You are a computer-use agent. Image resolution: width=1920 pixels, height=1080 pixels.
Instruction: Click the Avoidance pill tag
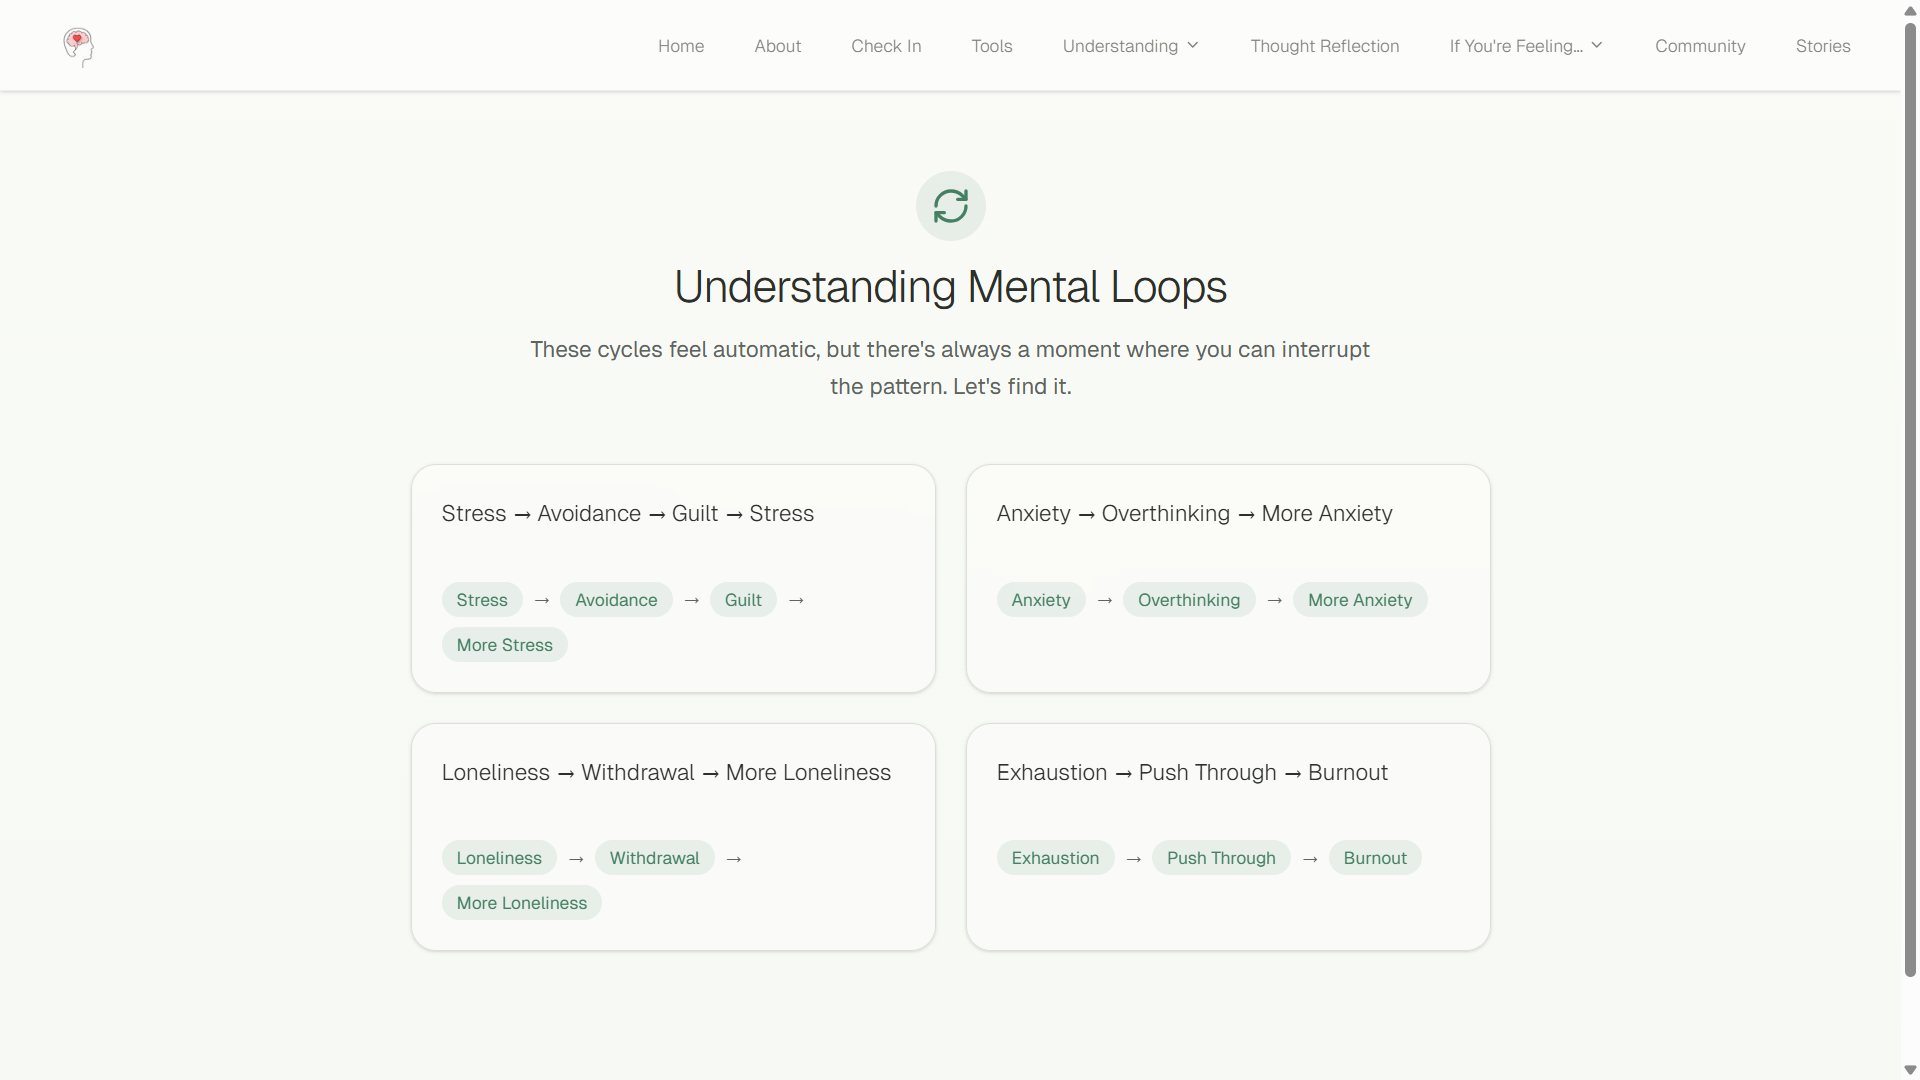pyautogui.click(x=616, y=600)
